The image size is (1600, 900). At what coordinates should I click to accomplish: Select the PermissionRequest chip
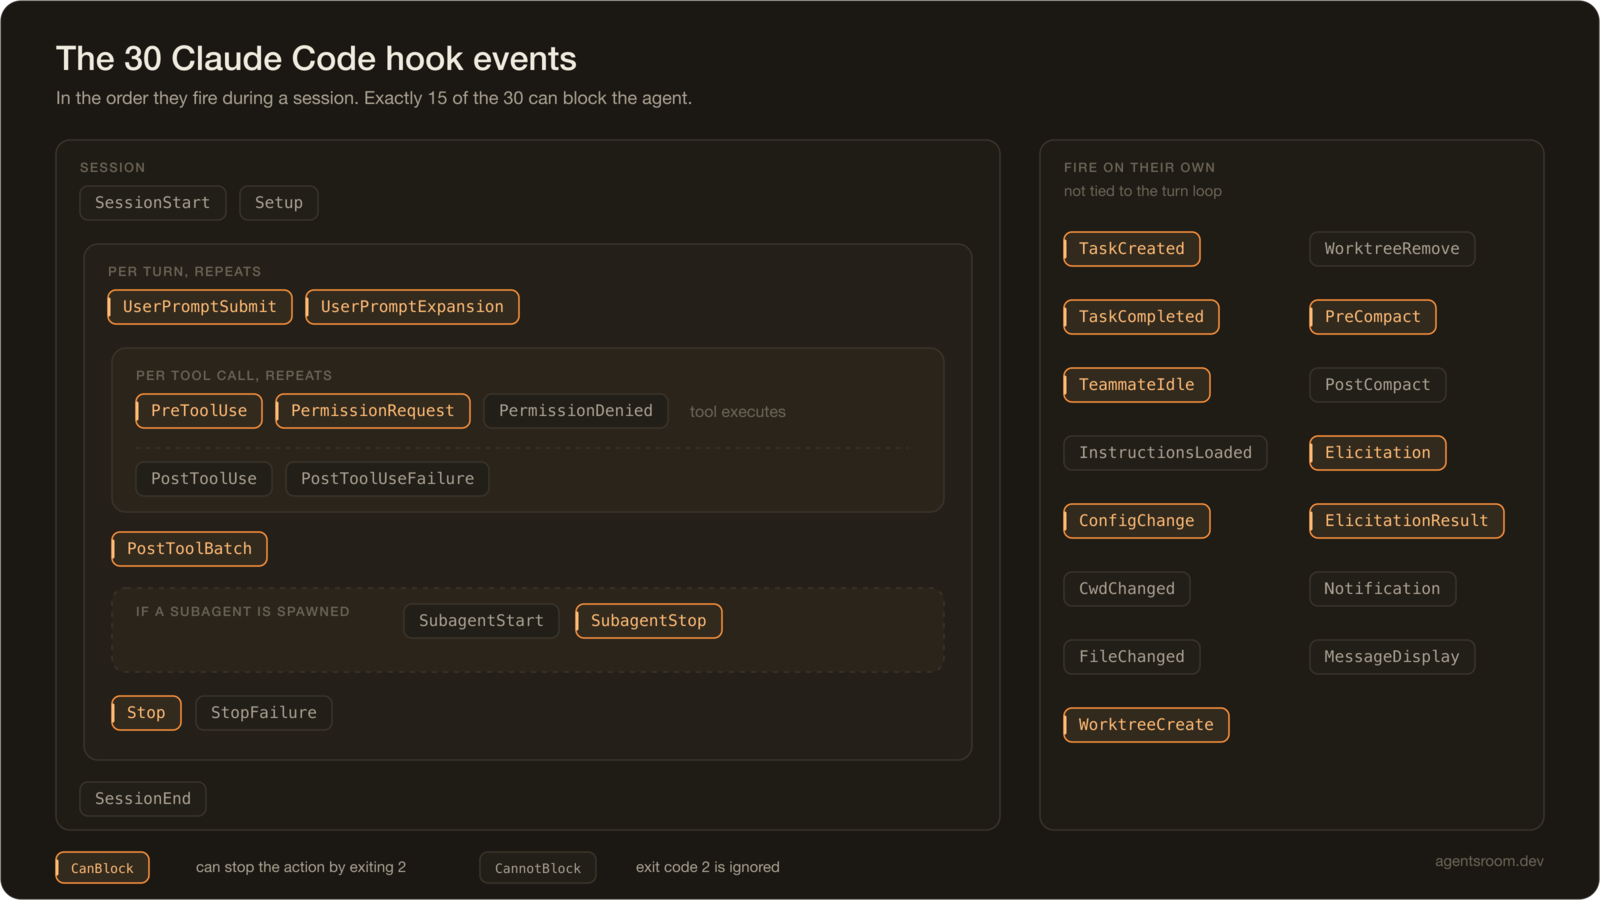pyautogui.click(x=373, y=411)
